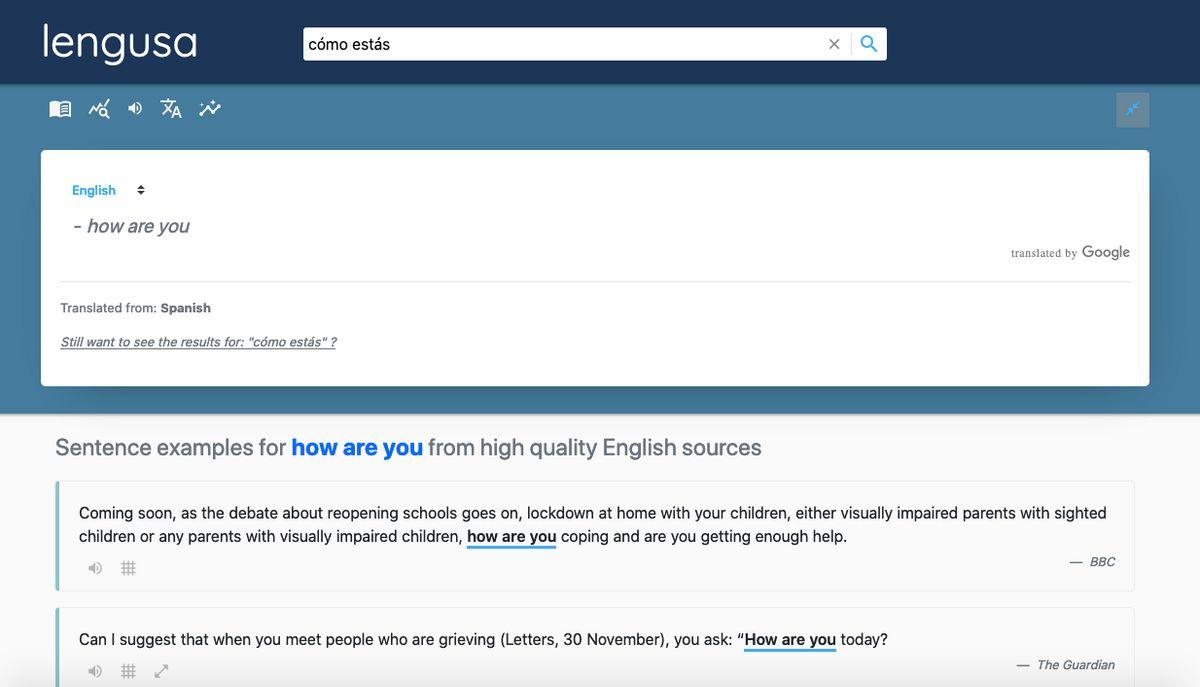Viewport: 1200px width, 687px height.
Task: Click the language selector up-down arrows
Action: [141, 190]
